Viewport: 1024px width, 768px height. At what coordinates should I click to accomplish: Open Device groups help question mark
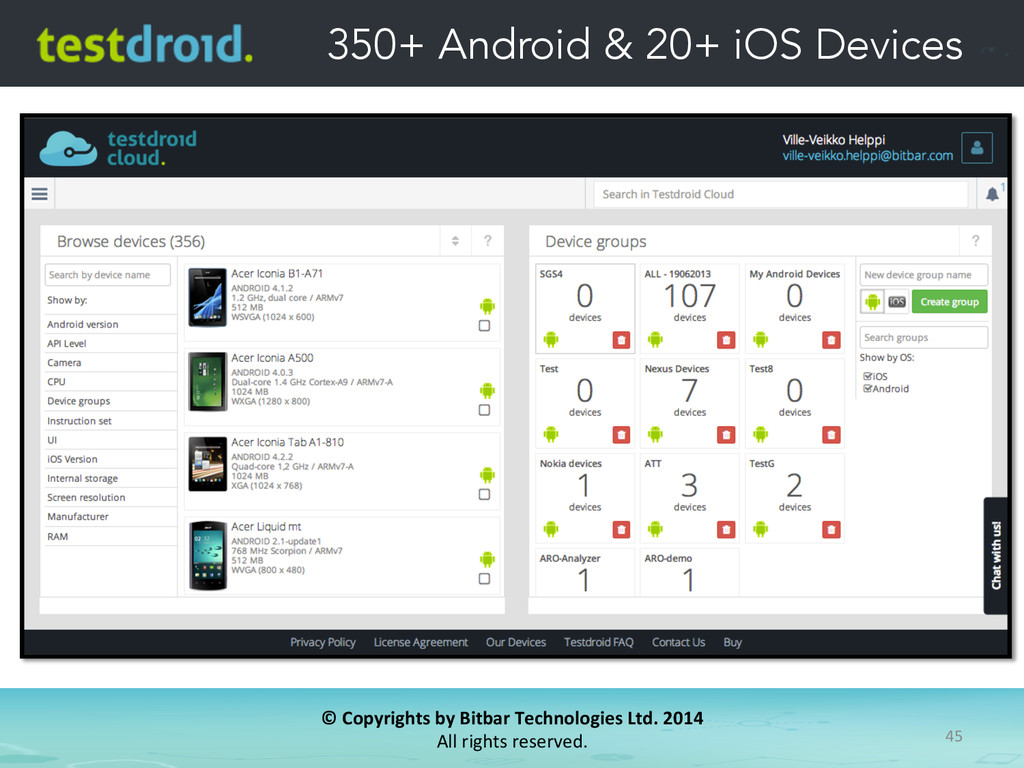[x=975, y=241]
